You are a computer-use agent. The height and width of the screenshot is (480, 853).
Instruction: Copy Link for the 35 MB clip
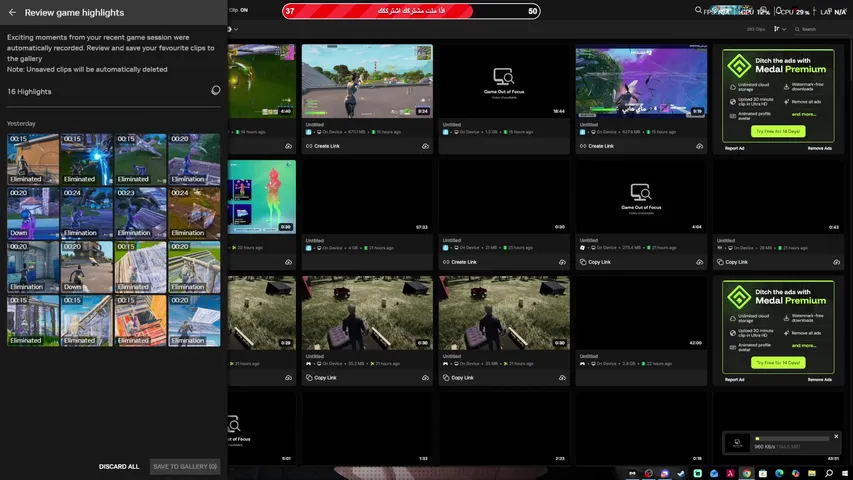[x=458, y=378]
